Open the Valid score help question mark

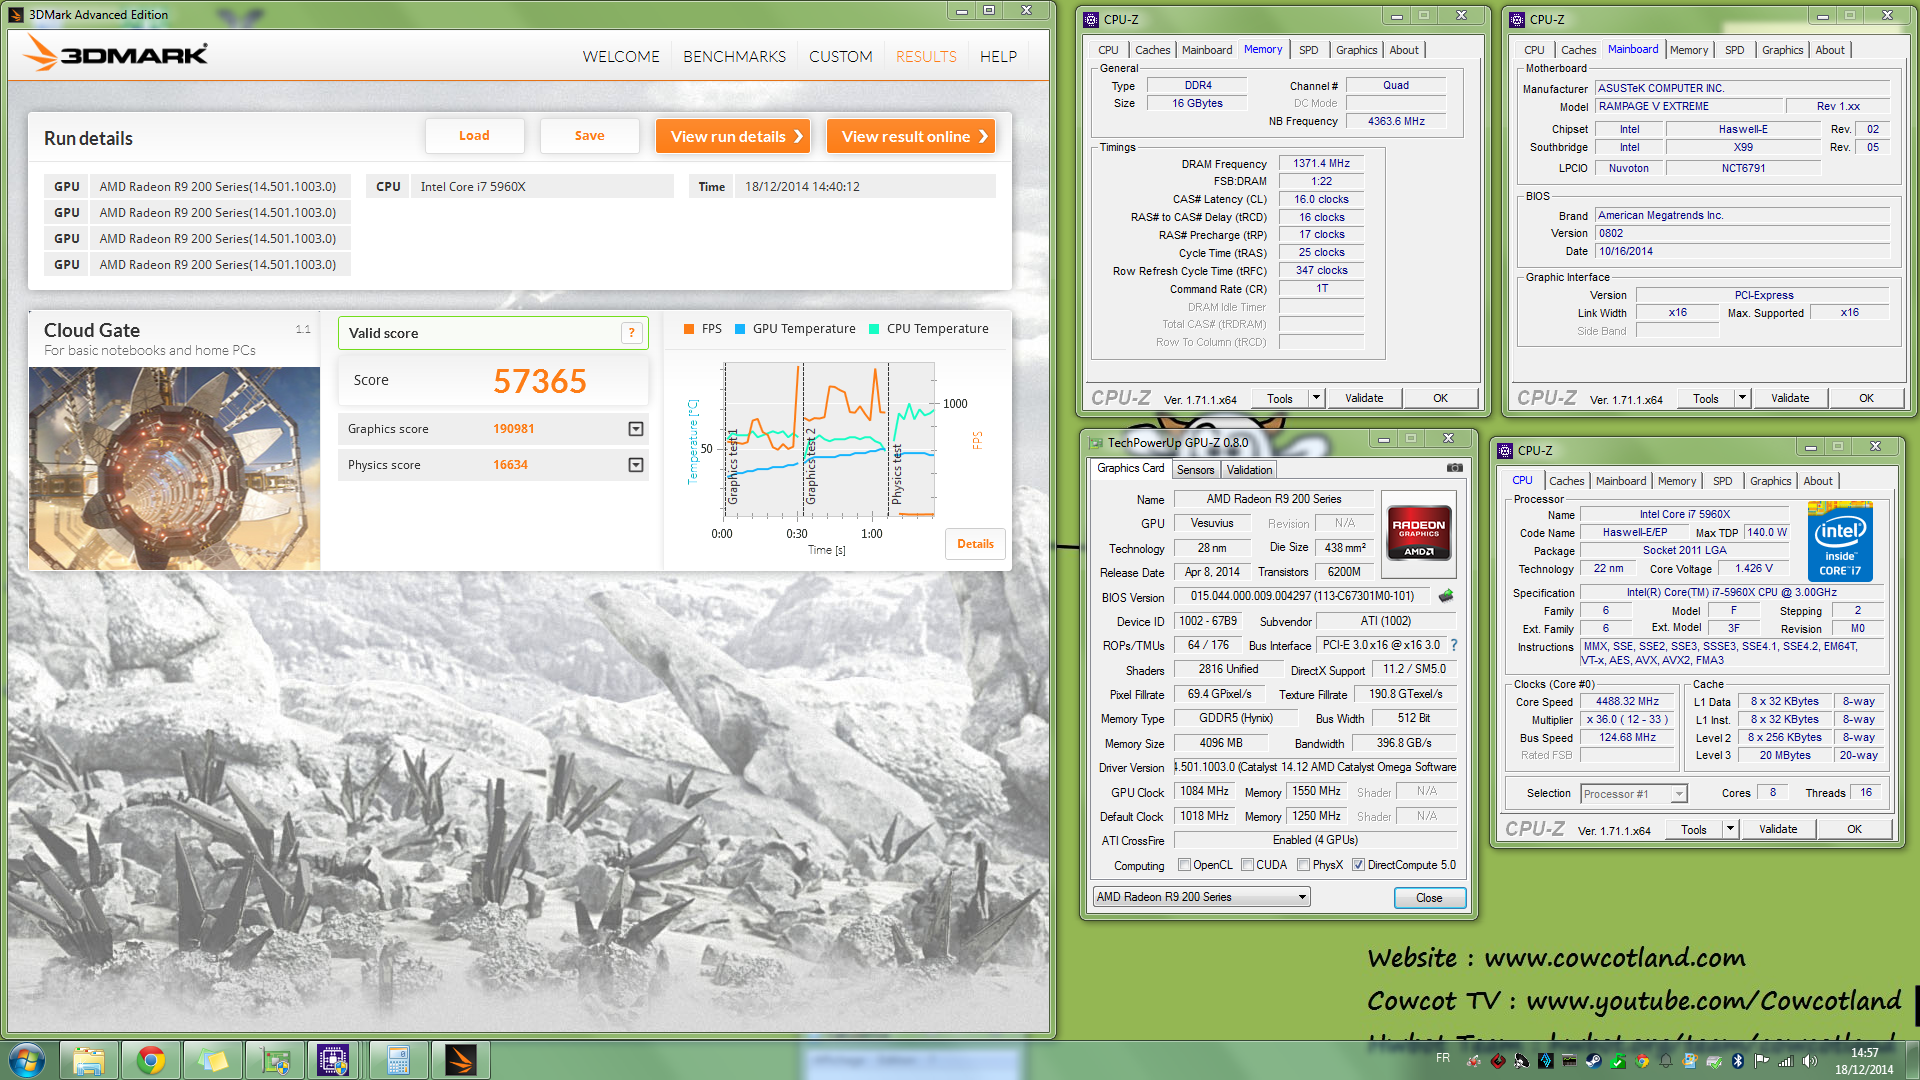(x=631, y=333)
